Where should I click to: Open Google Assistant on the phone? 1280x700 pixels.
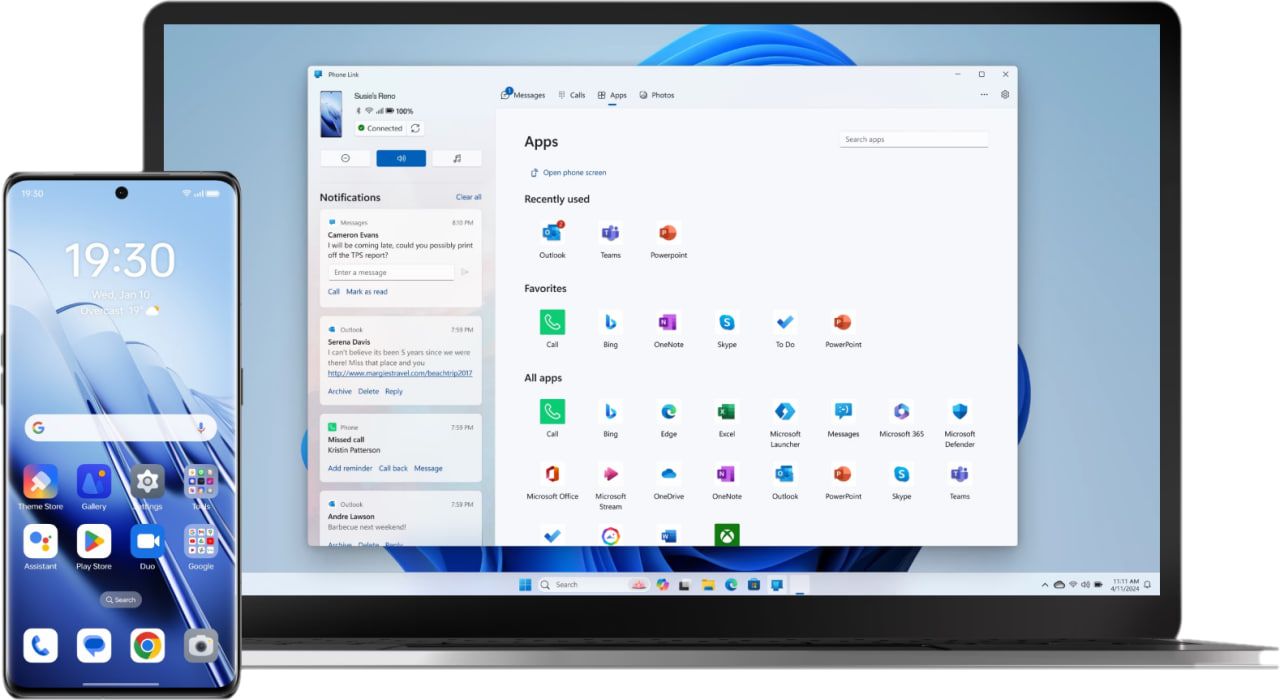point(40,541)
